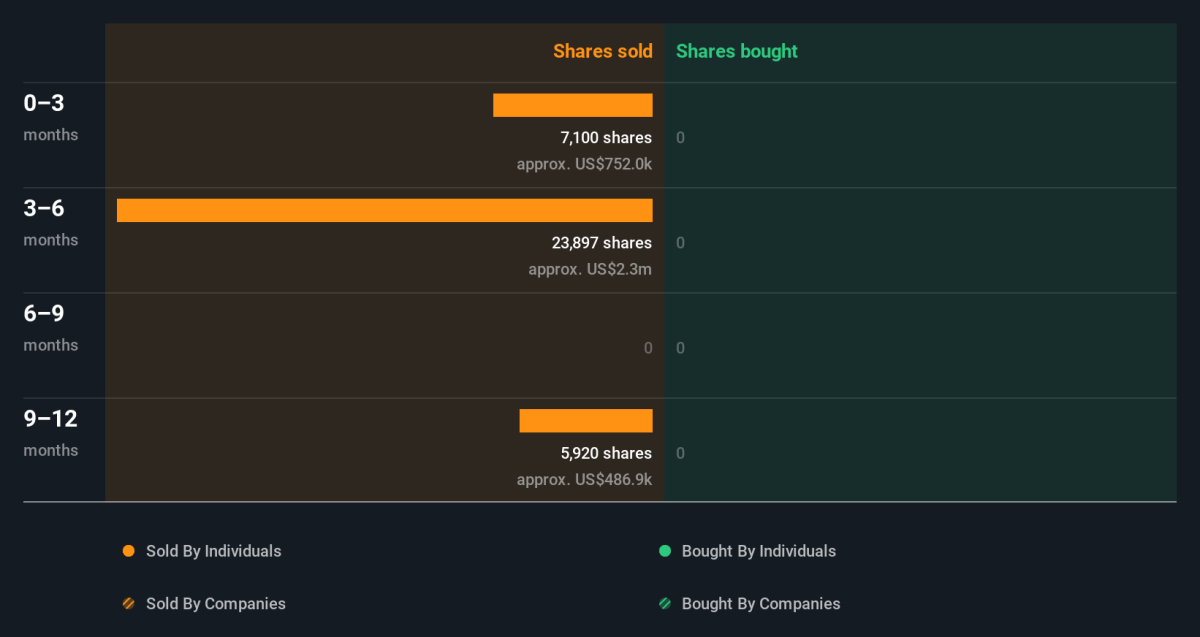Click the striped Bought By Companies legend dot

pyautogui.click(x=665, y=604)
